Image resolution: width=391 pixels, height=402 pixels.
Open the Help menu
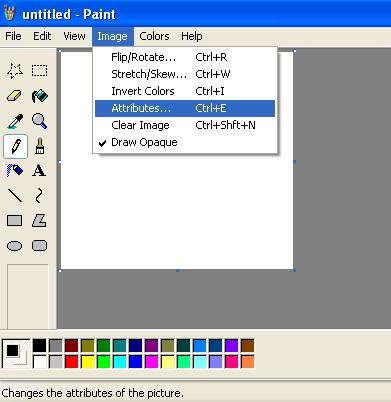coord(192,36)
